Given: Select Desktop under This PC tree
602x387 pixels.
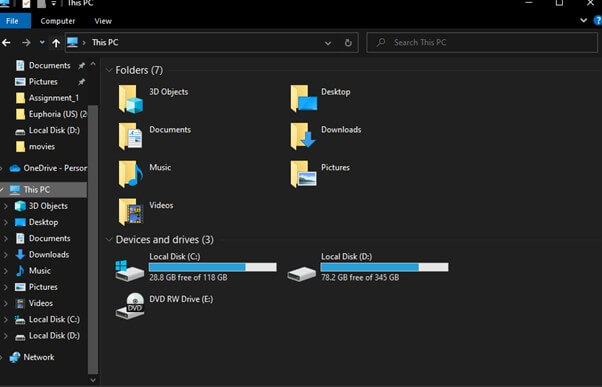Looking at the screenshot, I should tap(36, 222).
